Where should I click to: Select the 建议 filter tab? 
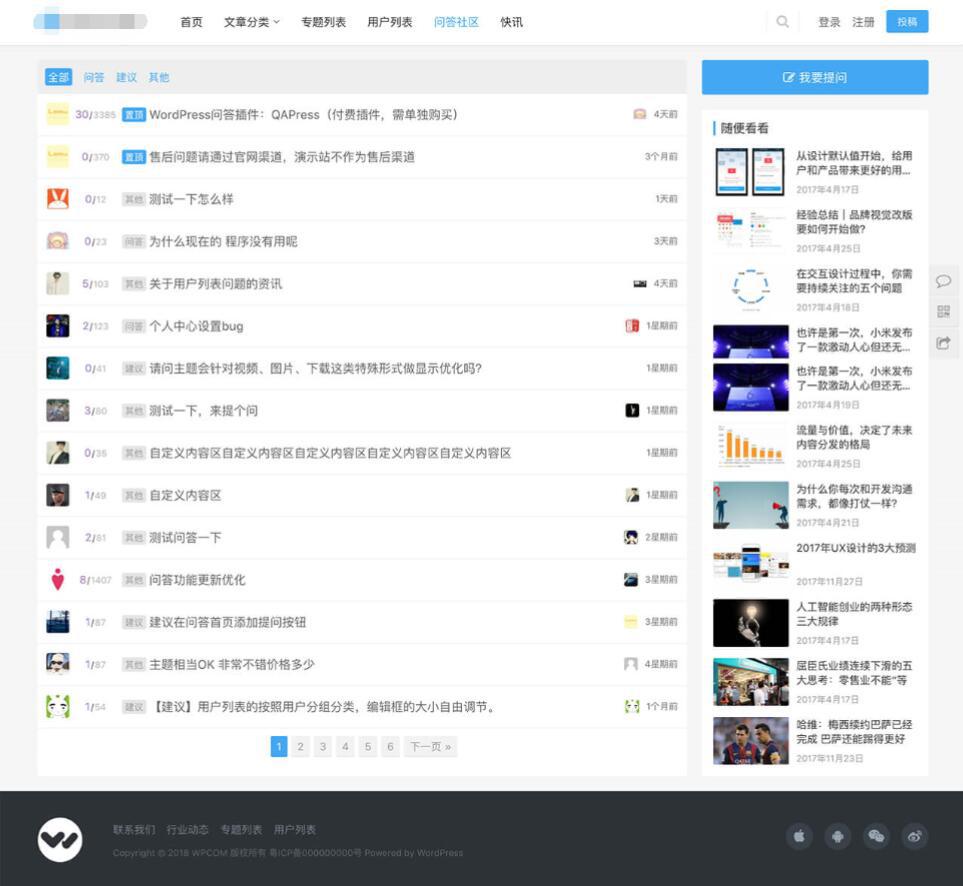tap(126, 77)
